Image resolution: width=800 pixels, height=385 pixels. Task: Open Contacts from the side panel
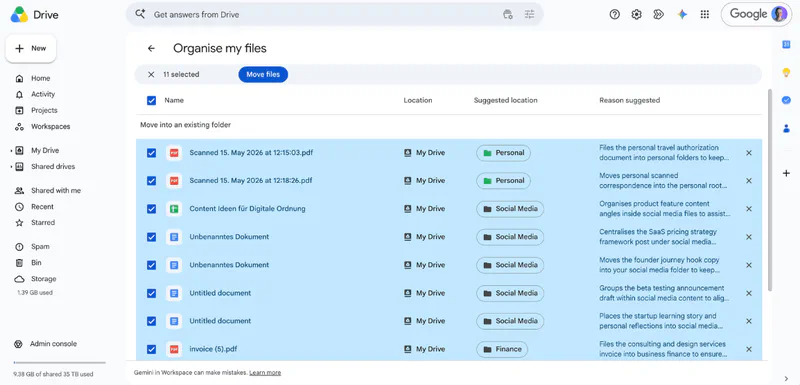click(786, 129)
